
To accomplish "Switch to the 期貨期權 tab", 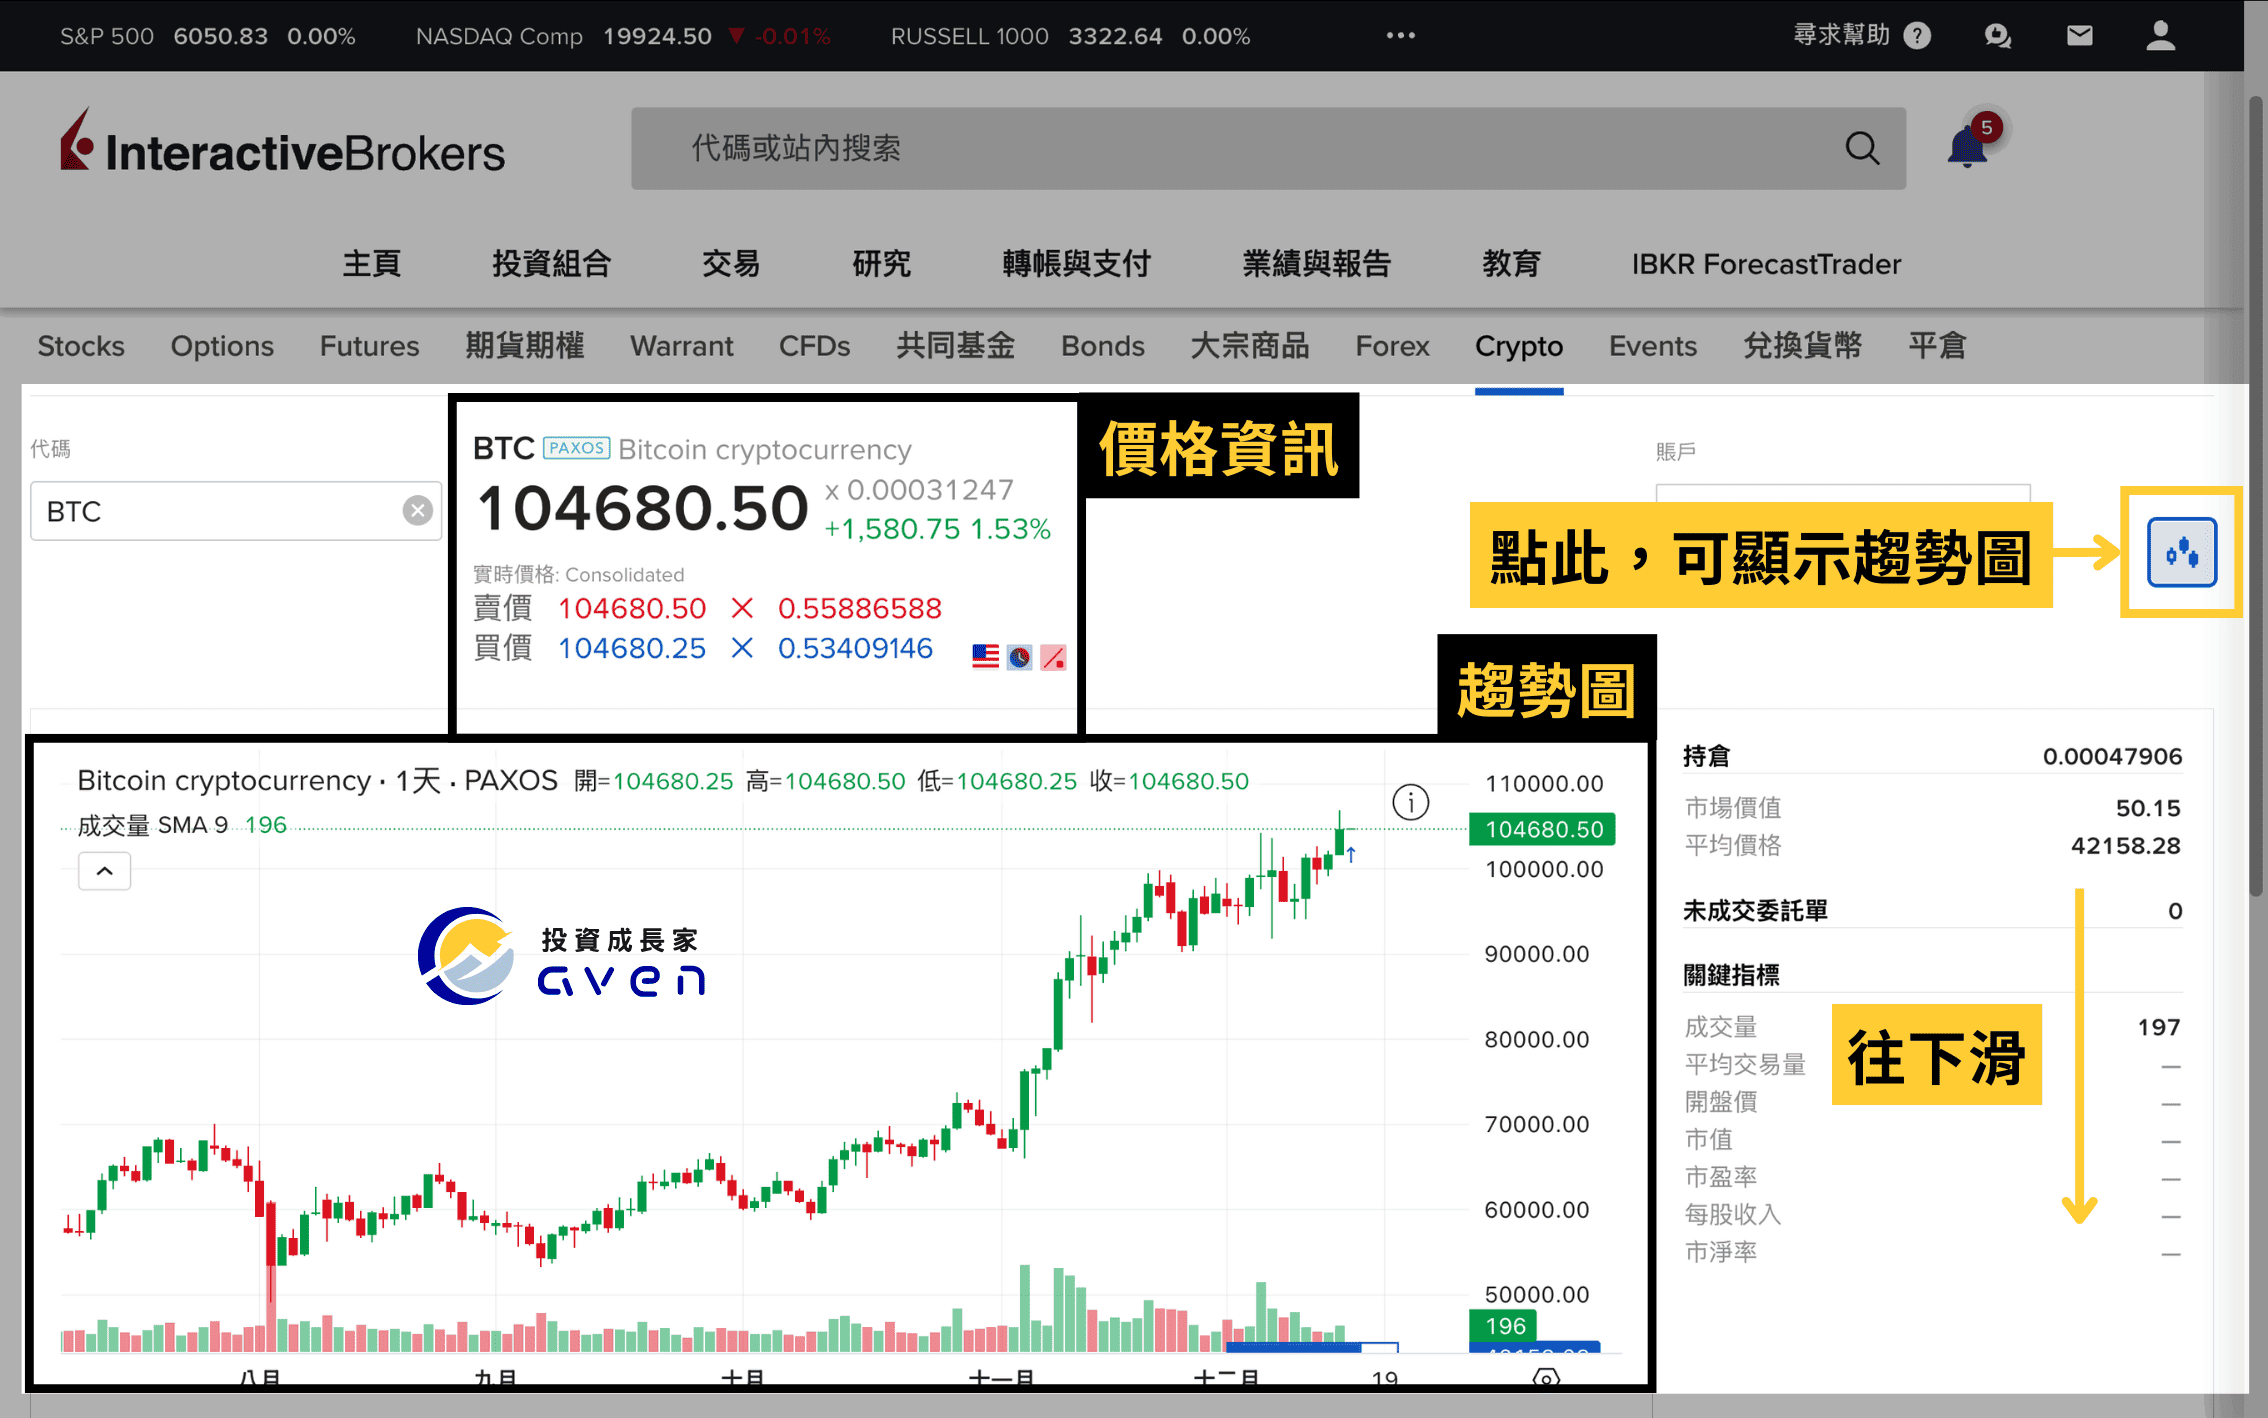I will [524, 346].
